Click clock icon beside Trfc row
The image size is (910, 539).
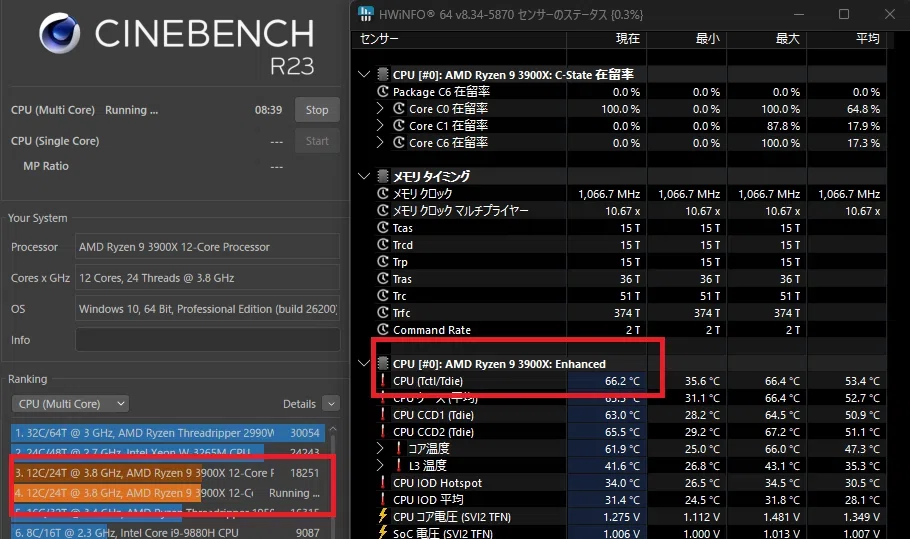pos(382,312)
